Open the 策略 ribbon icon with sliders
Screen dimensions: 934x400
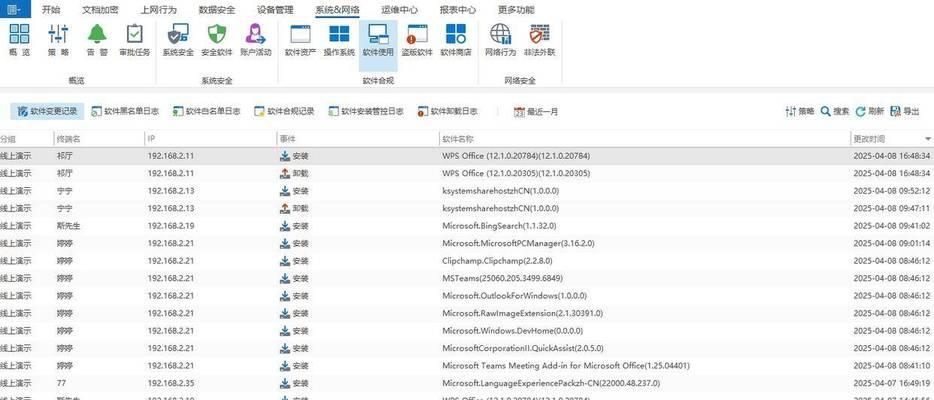58,40
